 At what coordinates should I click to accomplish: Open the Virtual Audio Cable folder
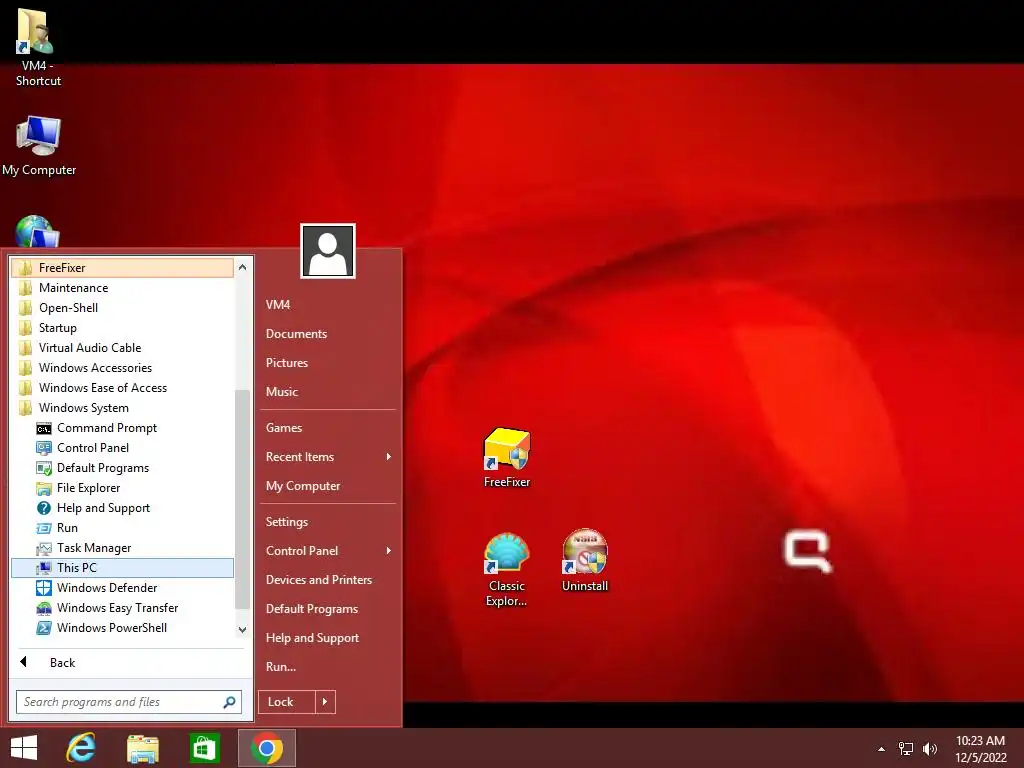coord(122,348)
